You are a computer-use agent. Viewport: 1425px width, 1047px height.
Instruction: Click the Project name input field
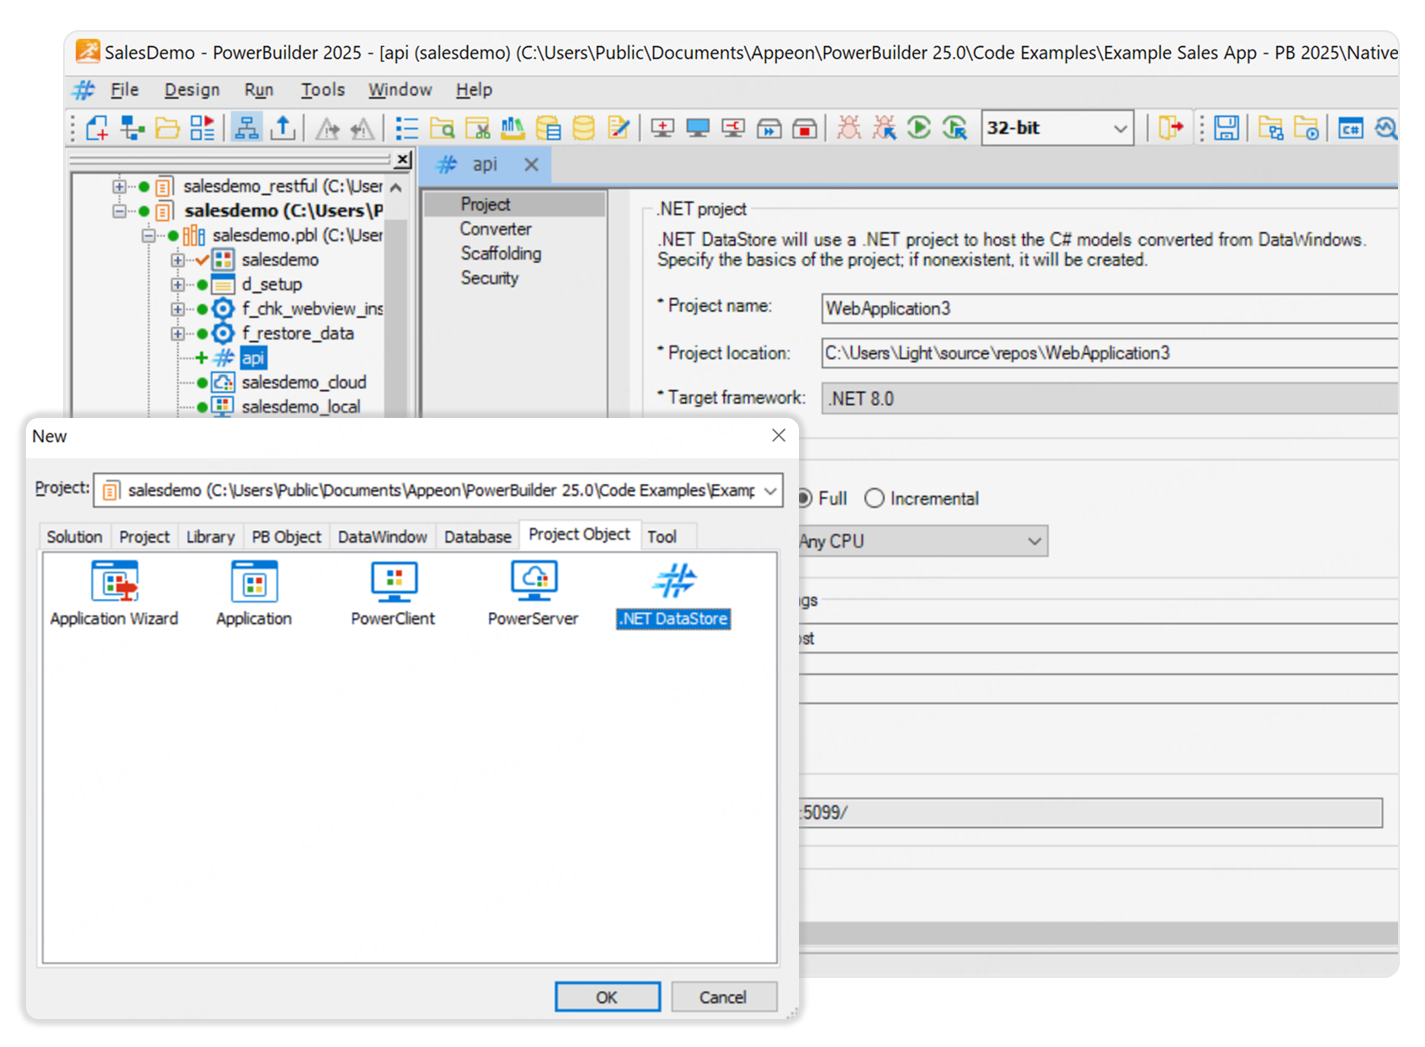[1109, 308]
